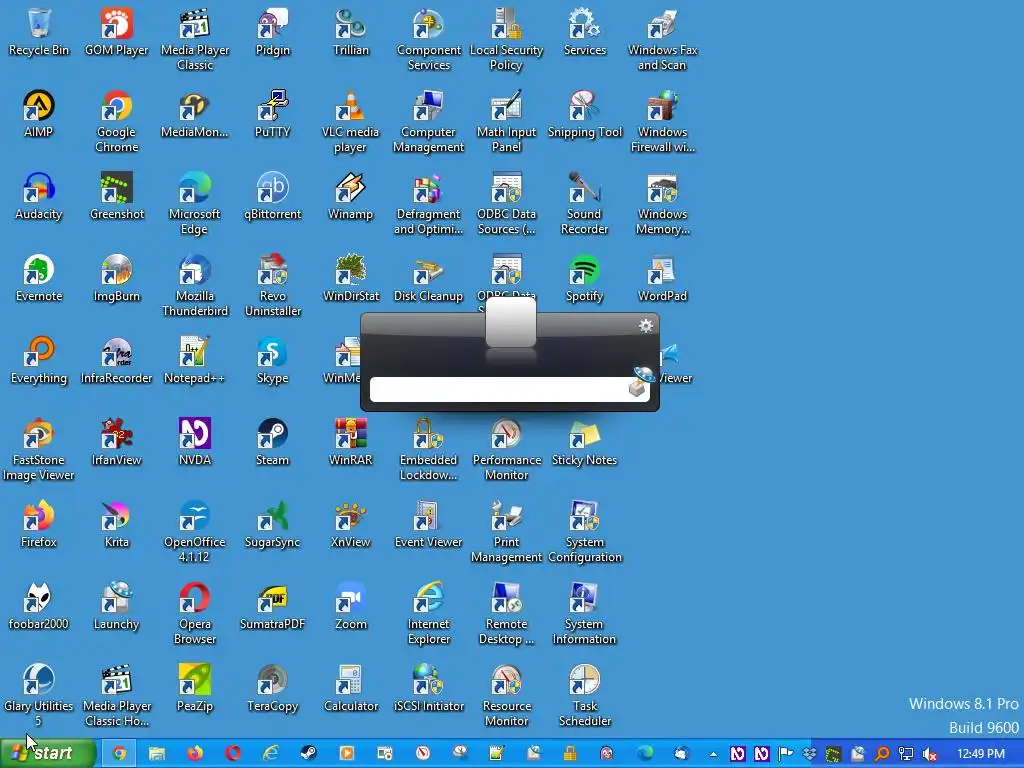This screenshot has width=1024, height=768.
Task: Select the Mozilla Thunderbird shortcut
Action: pos(195,286)
